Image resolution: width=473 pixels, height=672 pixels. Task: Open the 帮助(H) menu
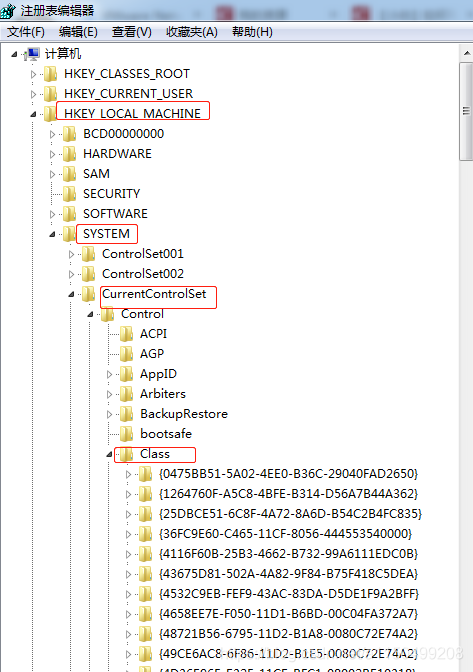point(252,32)
